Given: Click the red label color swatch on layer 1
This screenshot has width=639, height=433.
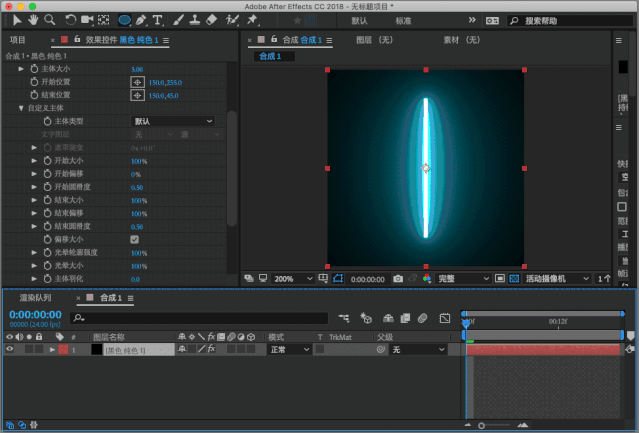Looking at the screenshot, I should pyautogui.click(x=63, y=350).
